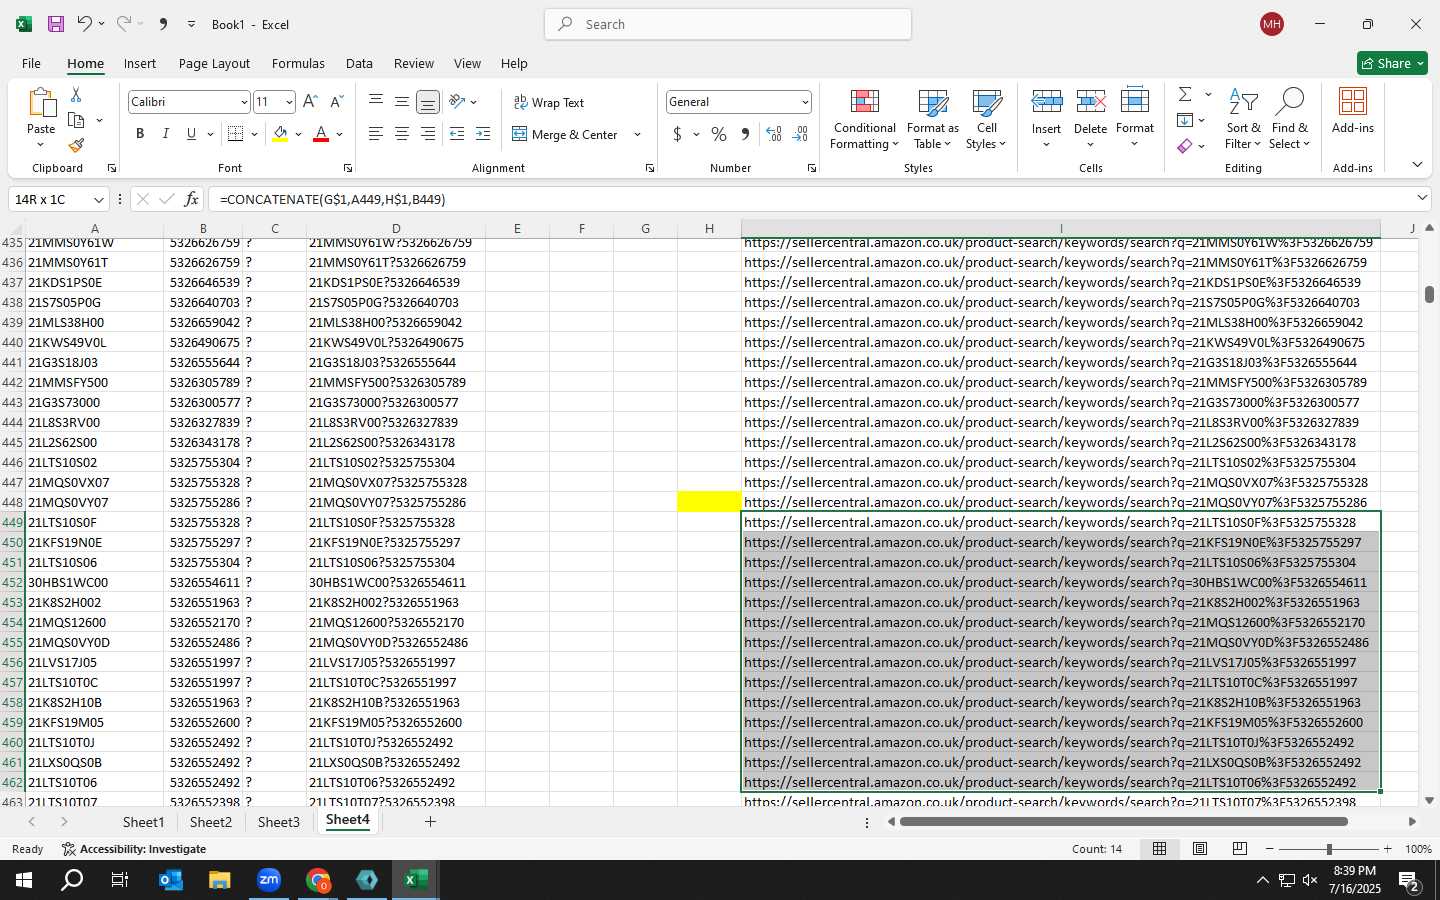Switch to the Page Layout tab
The width and height of the screenshot is (1440, 900).
point(214,63)
